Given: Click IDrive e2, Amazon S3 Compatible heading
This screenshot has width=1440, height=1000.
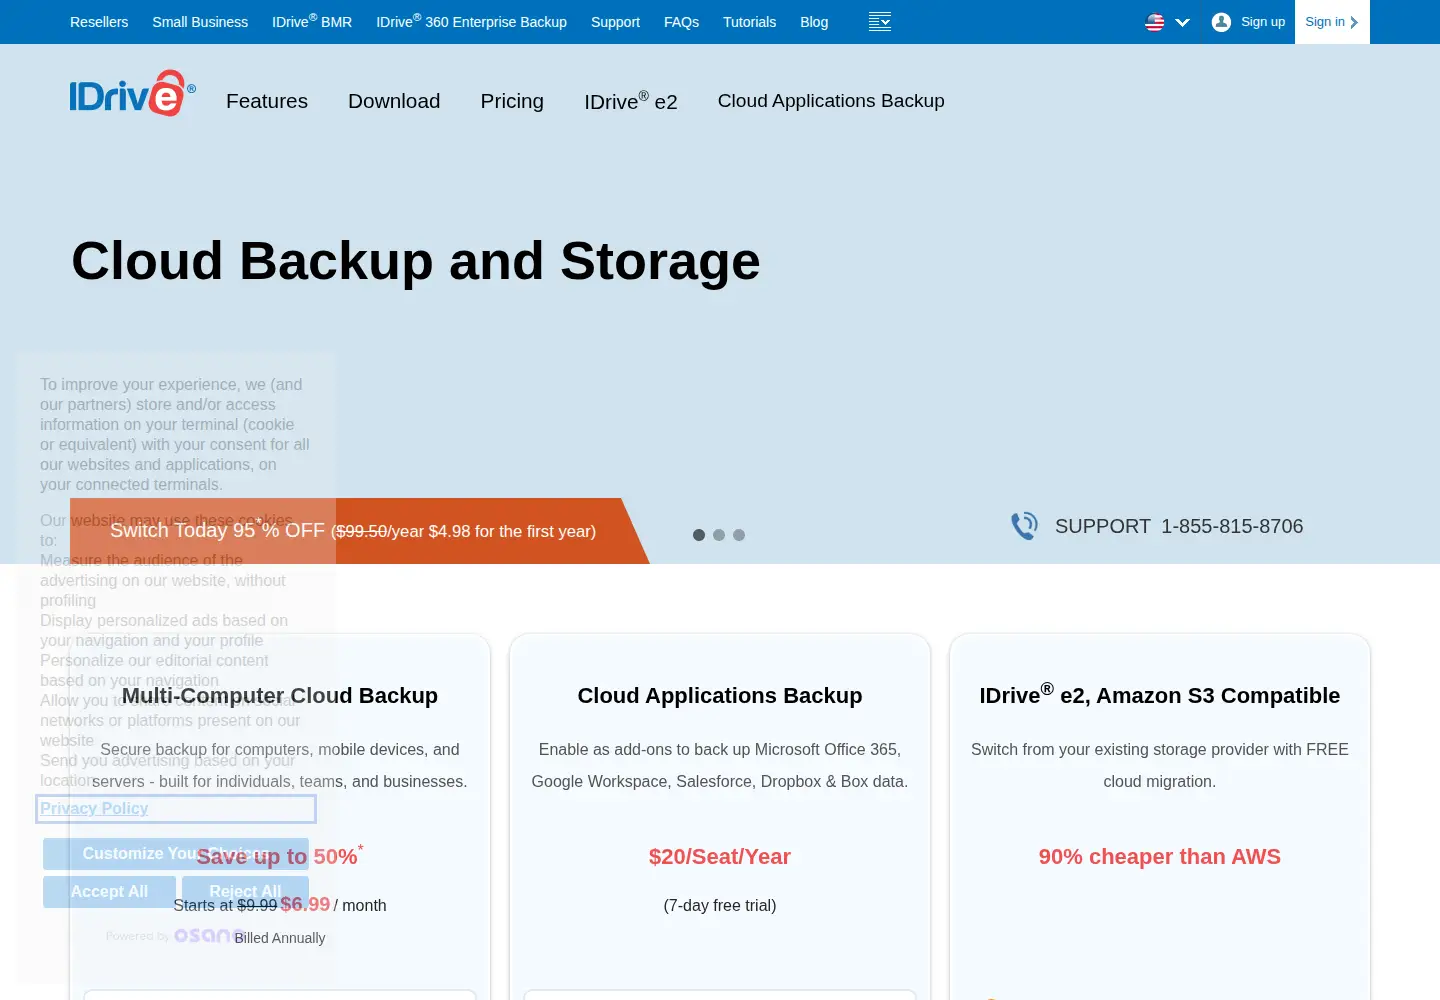Looking at the screenshot, I should click(x=1160, y=695).
